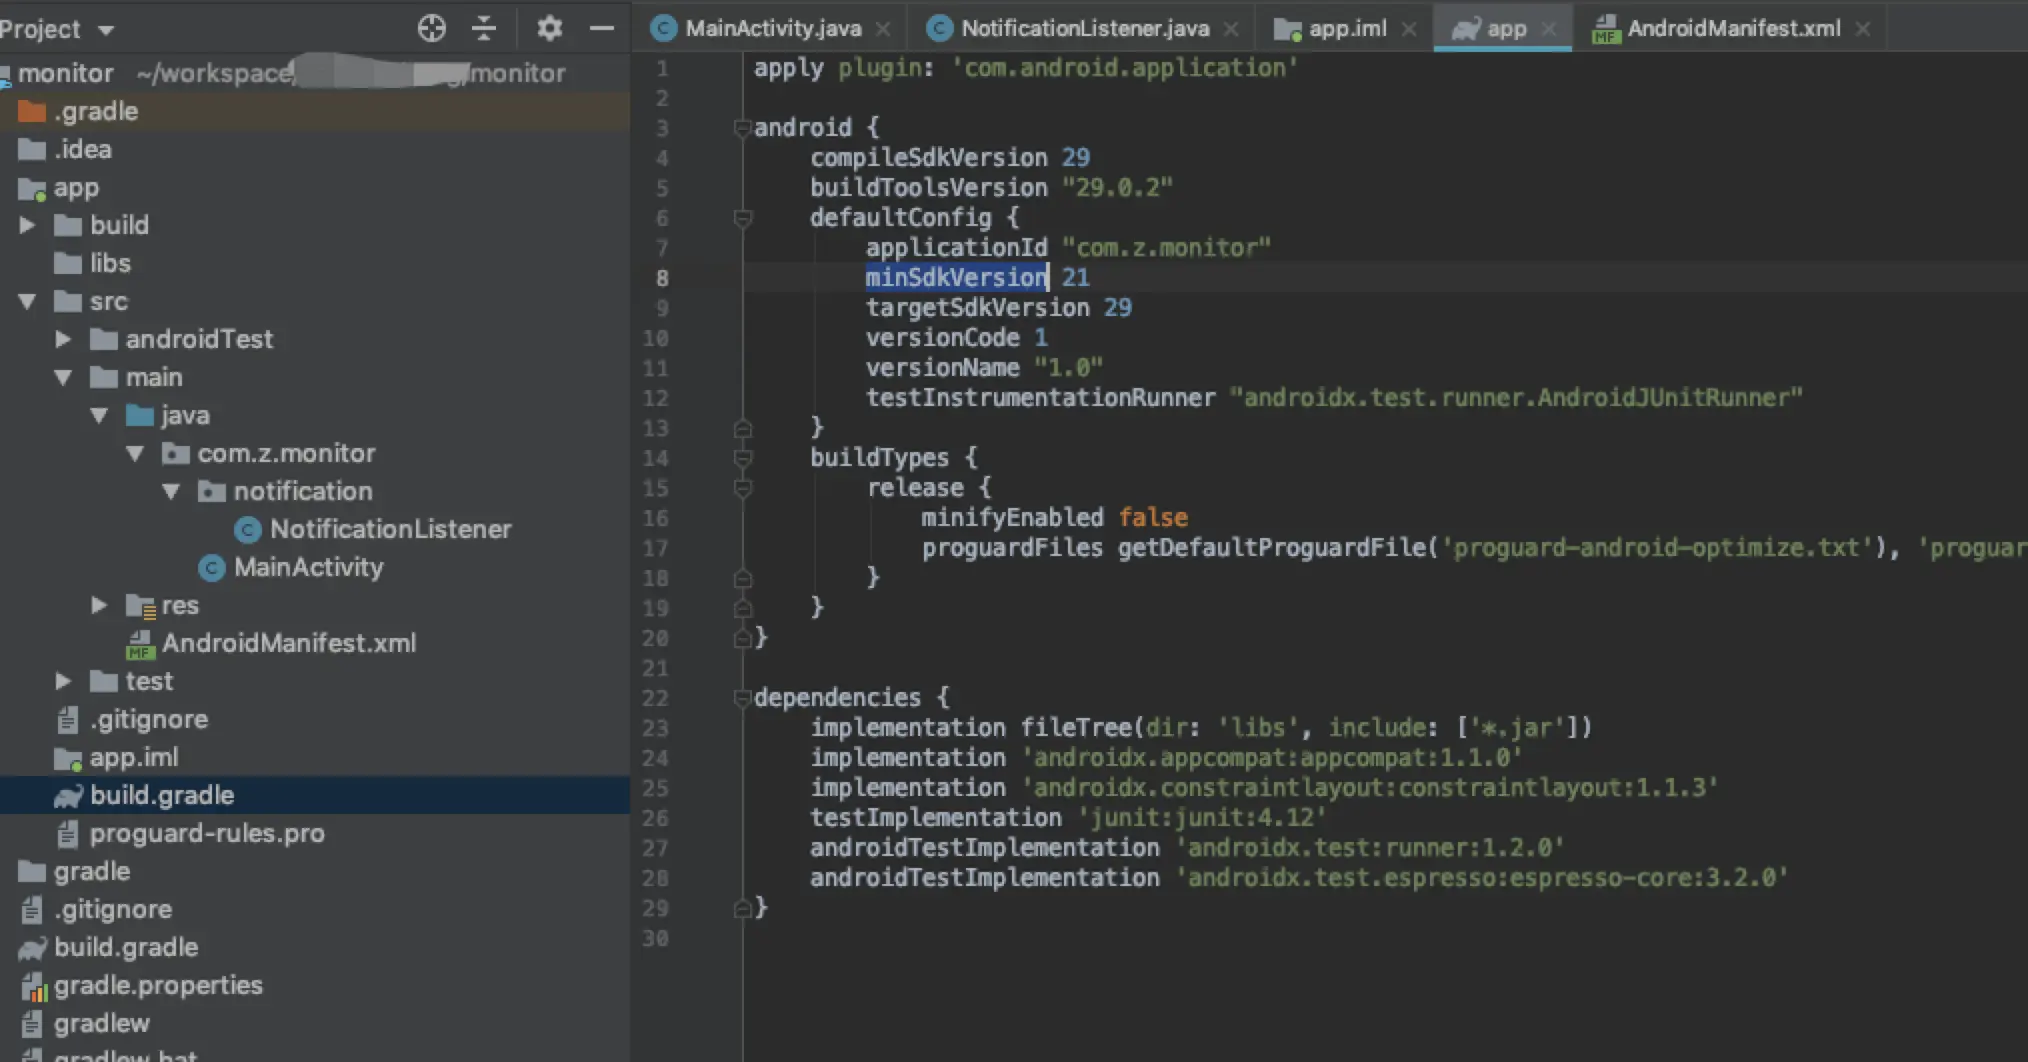The width and height of the screenshot is (2028, 1062).
Task: Expand the androidTest folder arrow
Action: tap(63, 339)
